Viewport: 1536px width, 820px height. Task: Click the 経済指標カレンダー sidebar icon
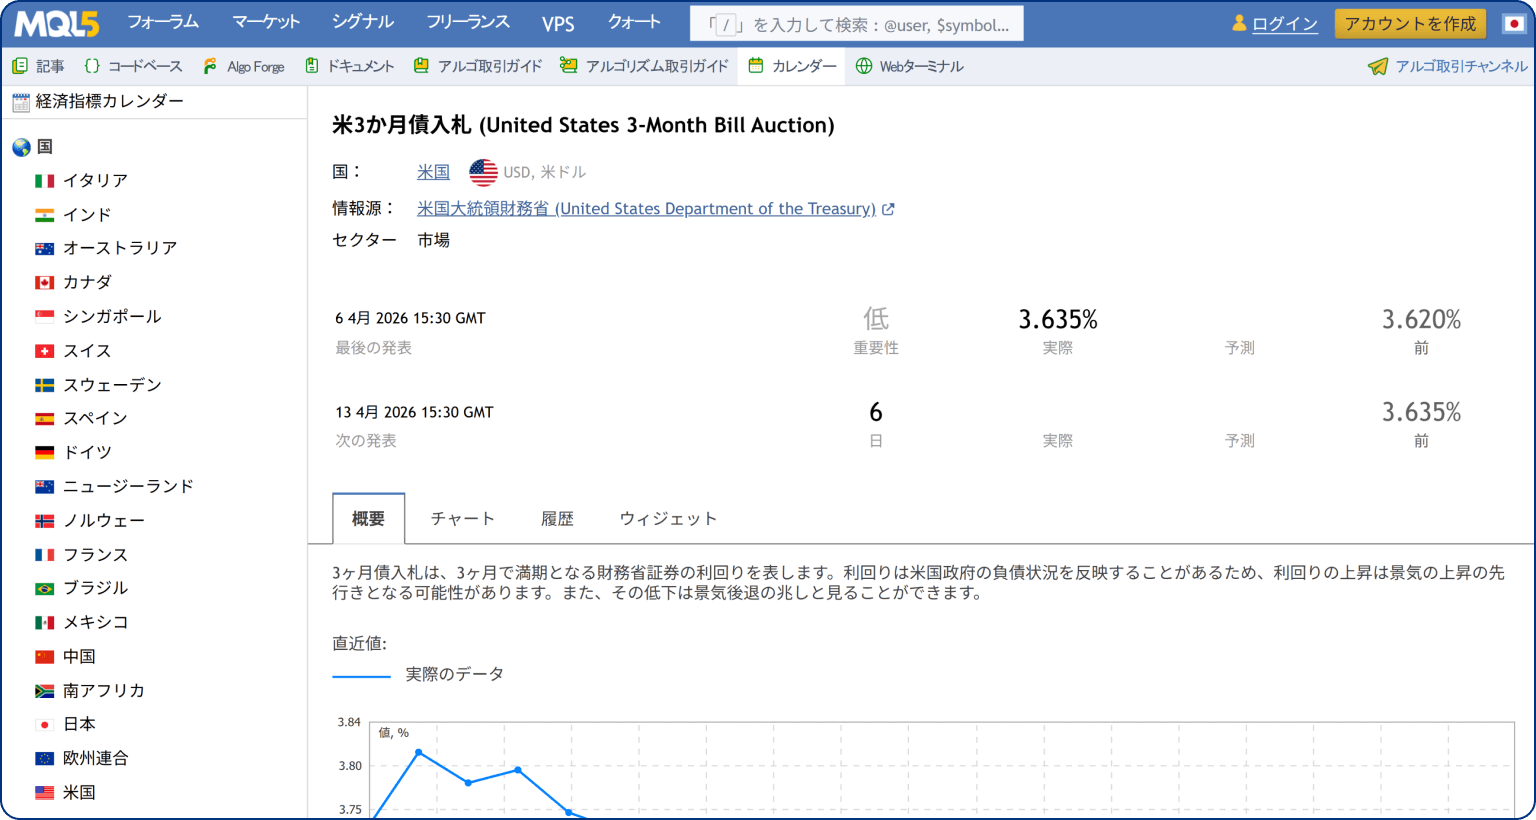click(x=22, y=100)
